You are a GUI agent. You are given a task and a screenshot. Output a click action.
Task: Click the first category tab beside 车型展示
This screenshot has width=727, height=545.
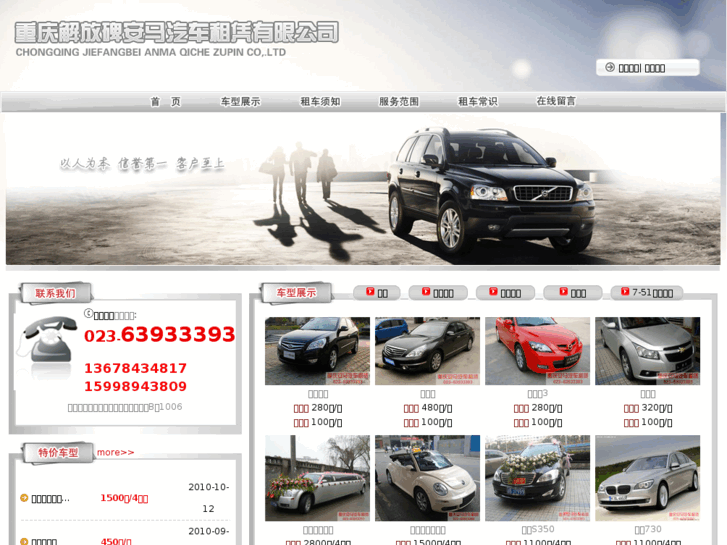[376, 293]
